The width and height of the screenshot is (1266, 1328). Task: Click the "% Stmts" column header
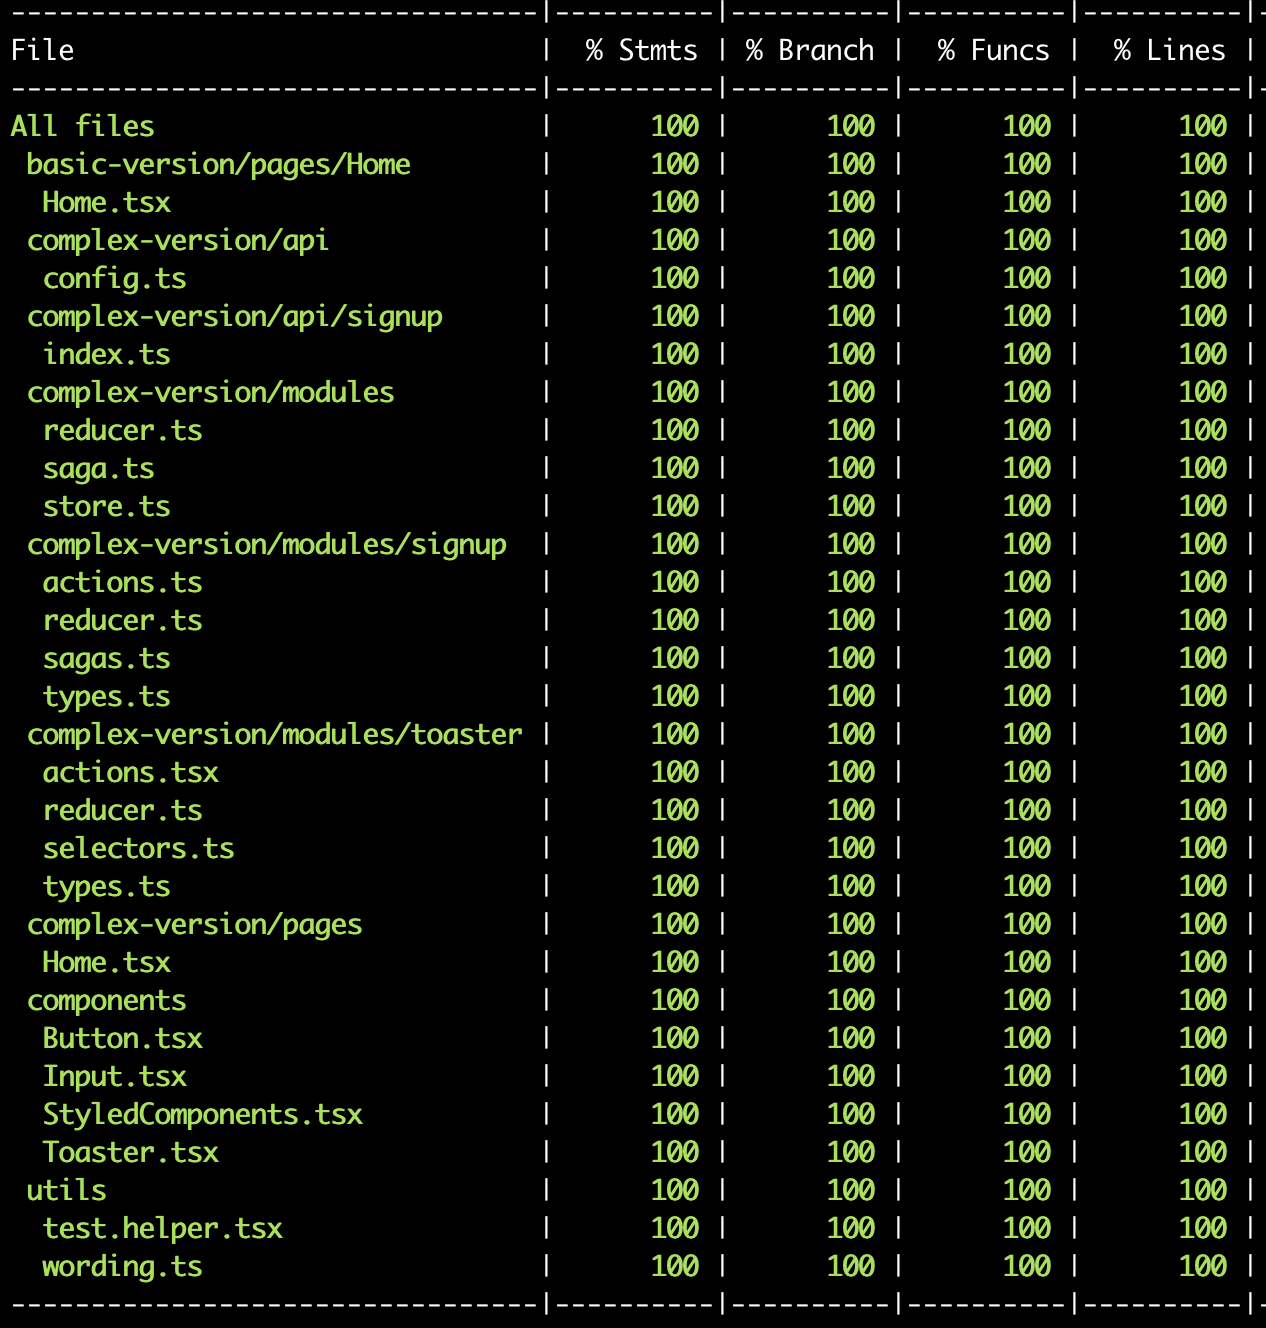[641, 50]
